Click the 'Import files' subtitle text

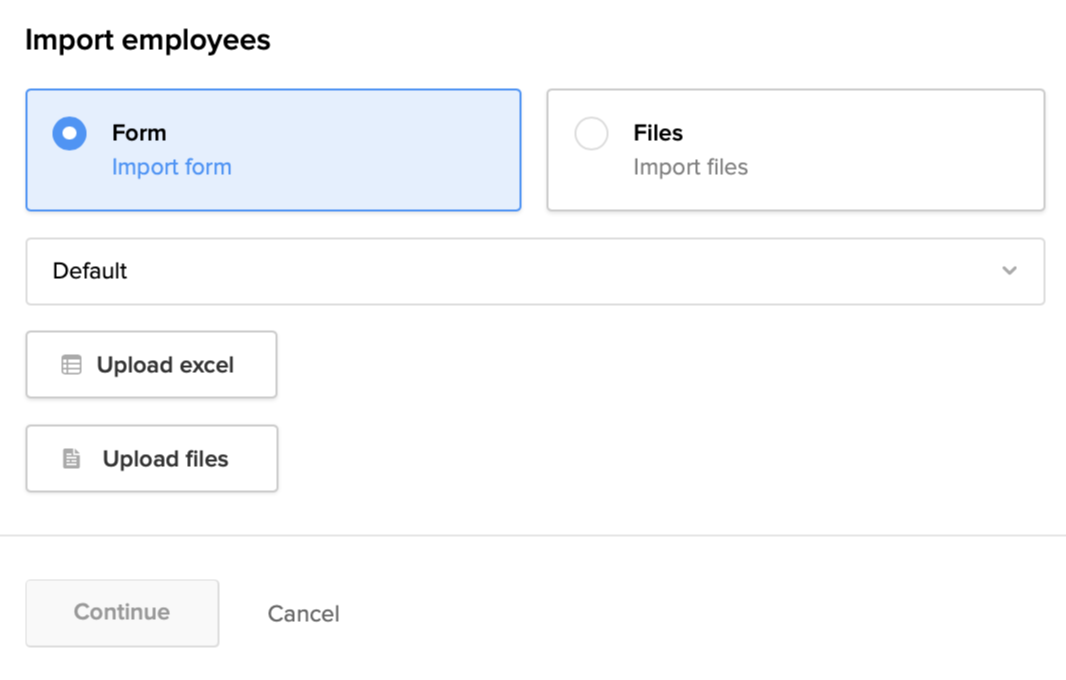pos(690,167)
